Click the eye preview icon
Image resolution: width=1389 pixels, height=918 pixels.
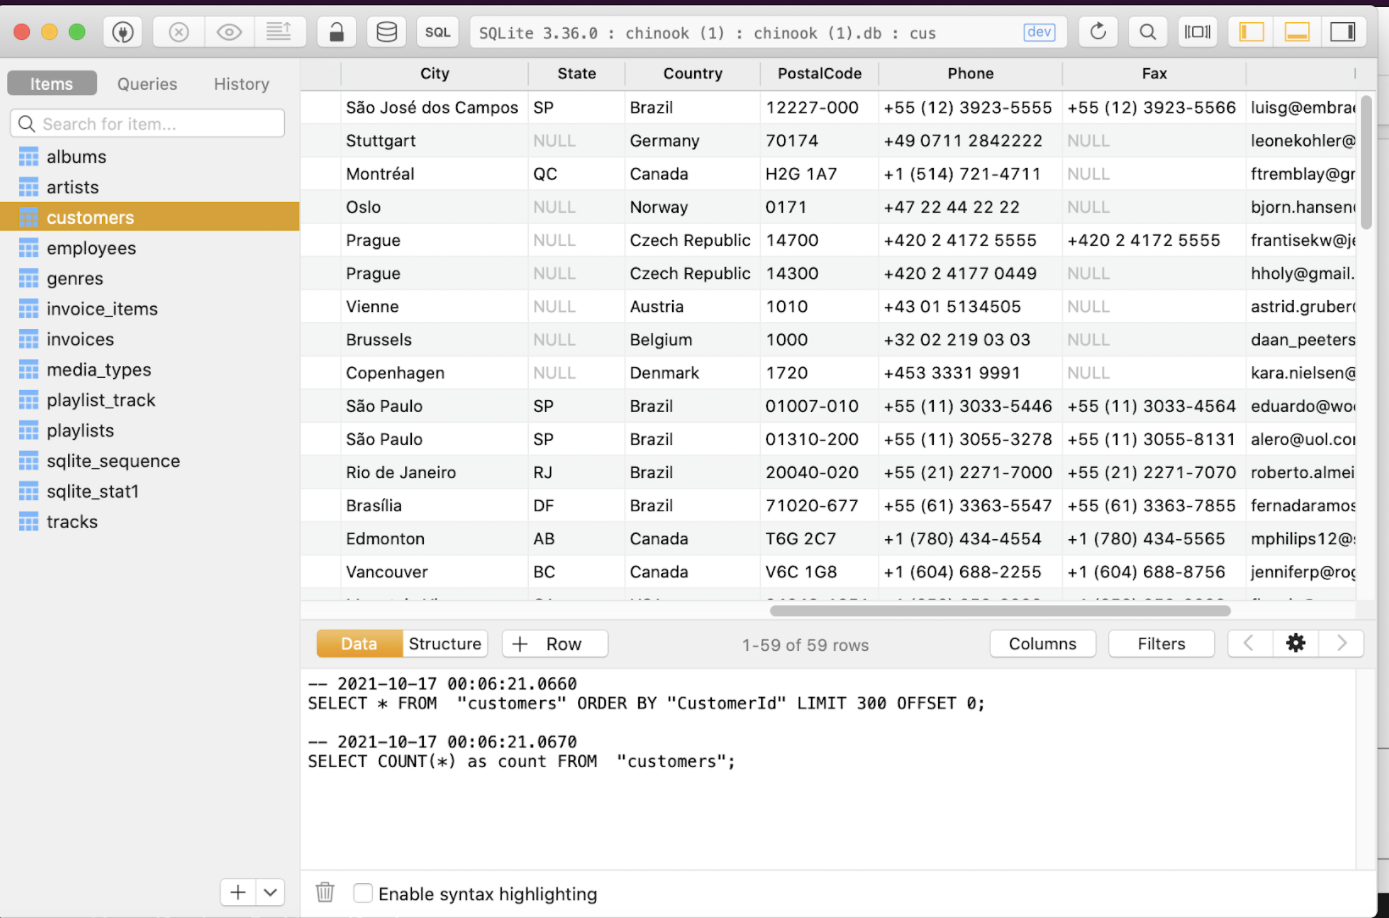[229, 31]
